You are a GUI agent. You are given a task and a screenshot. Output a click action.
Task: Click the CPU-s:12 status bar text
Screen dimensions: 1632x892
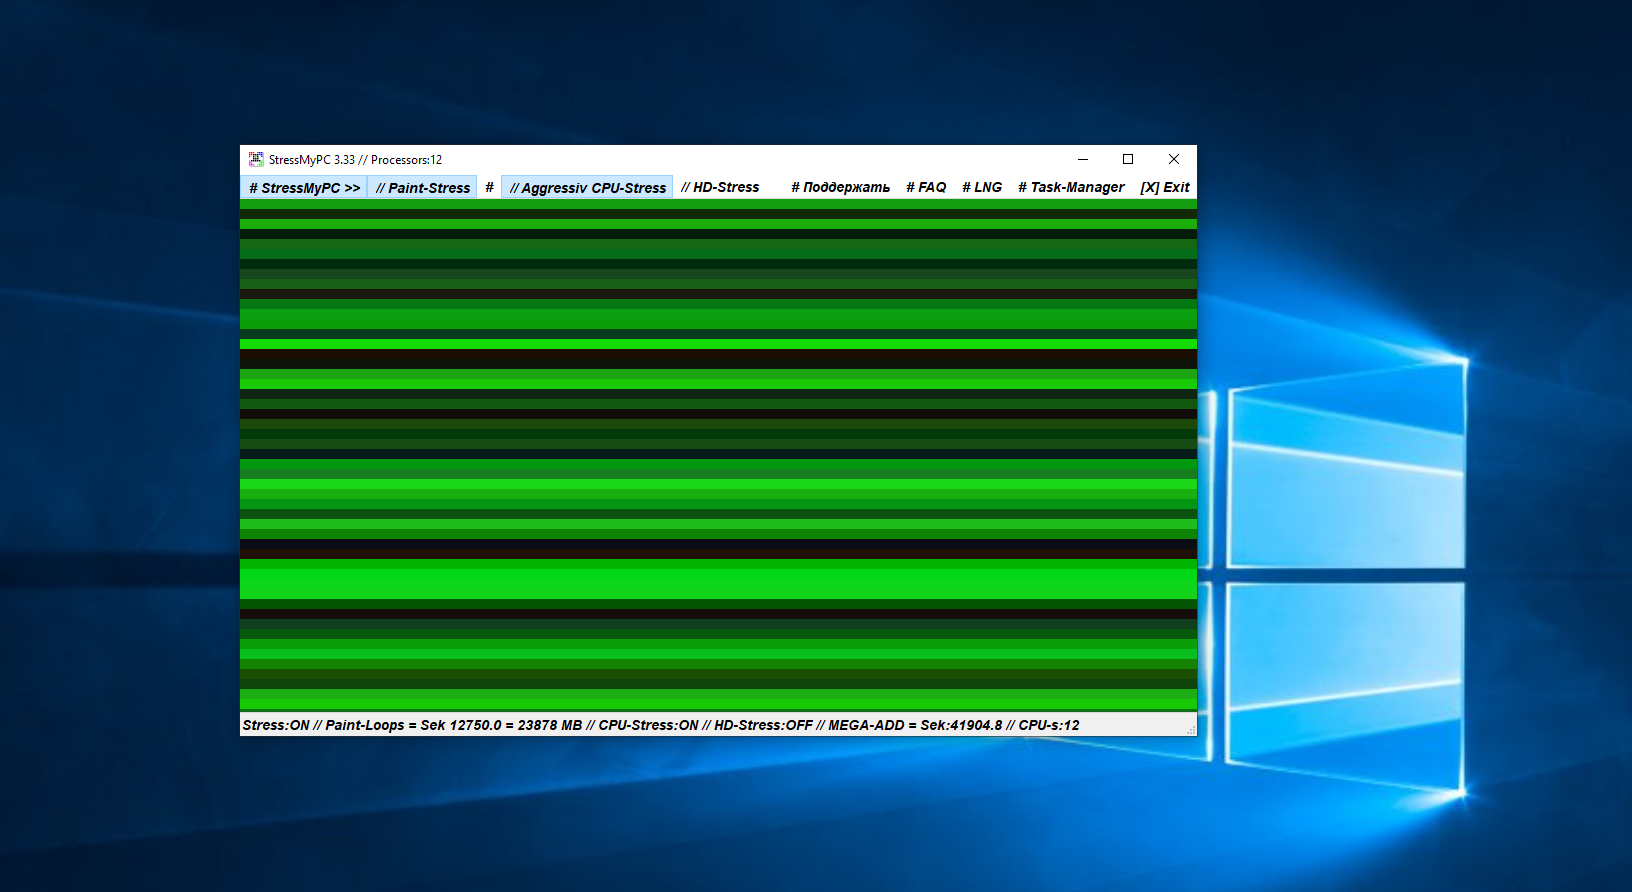pyautogui.click(x=1049, y=725)
